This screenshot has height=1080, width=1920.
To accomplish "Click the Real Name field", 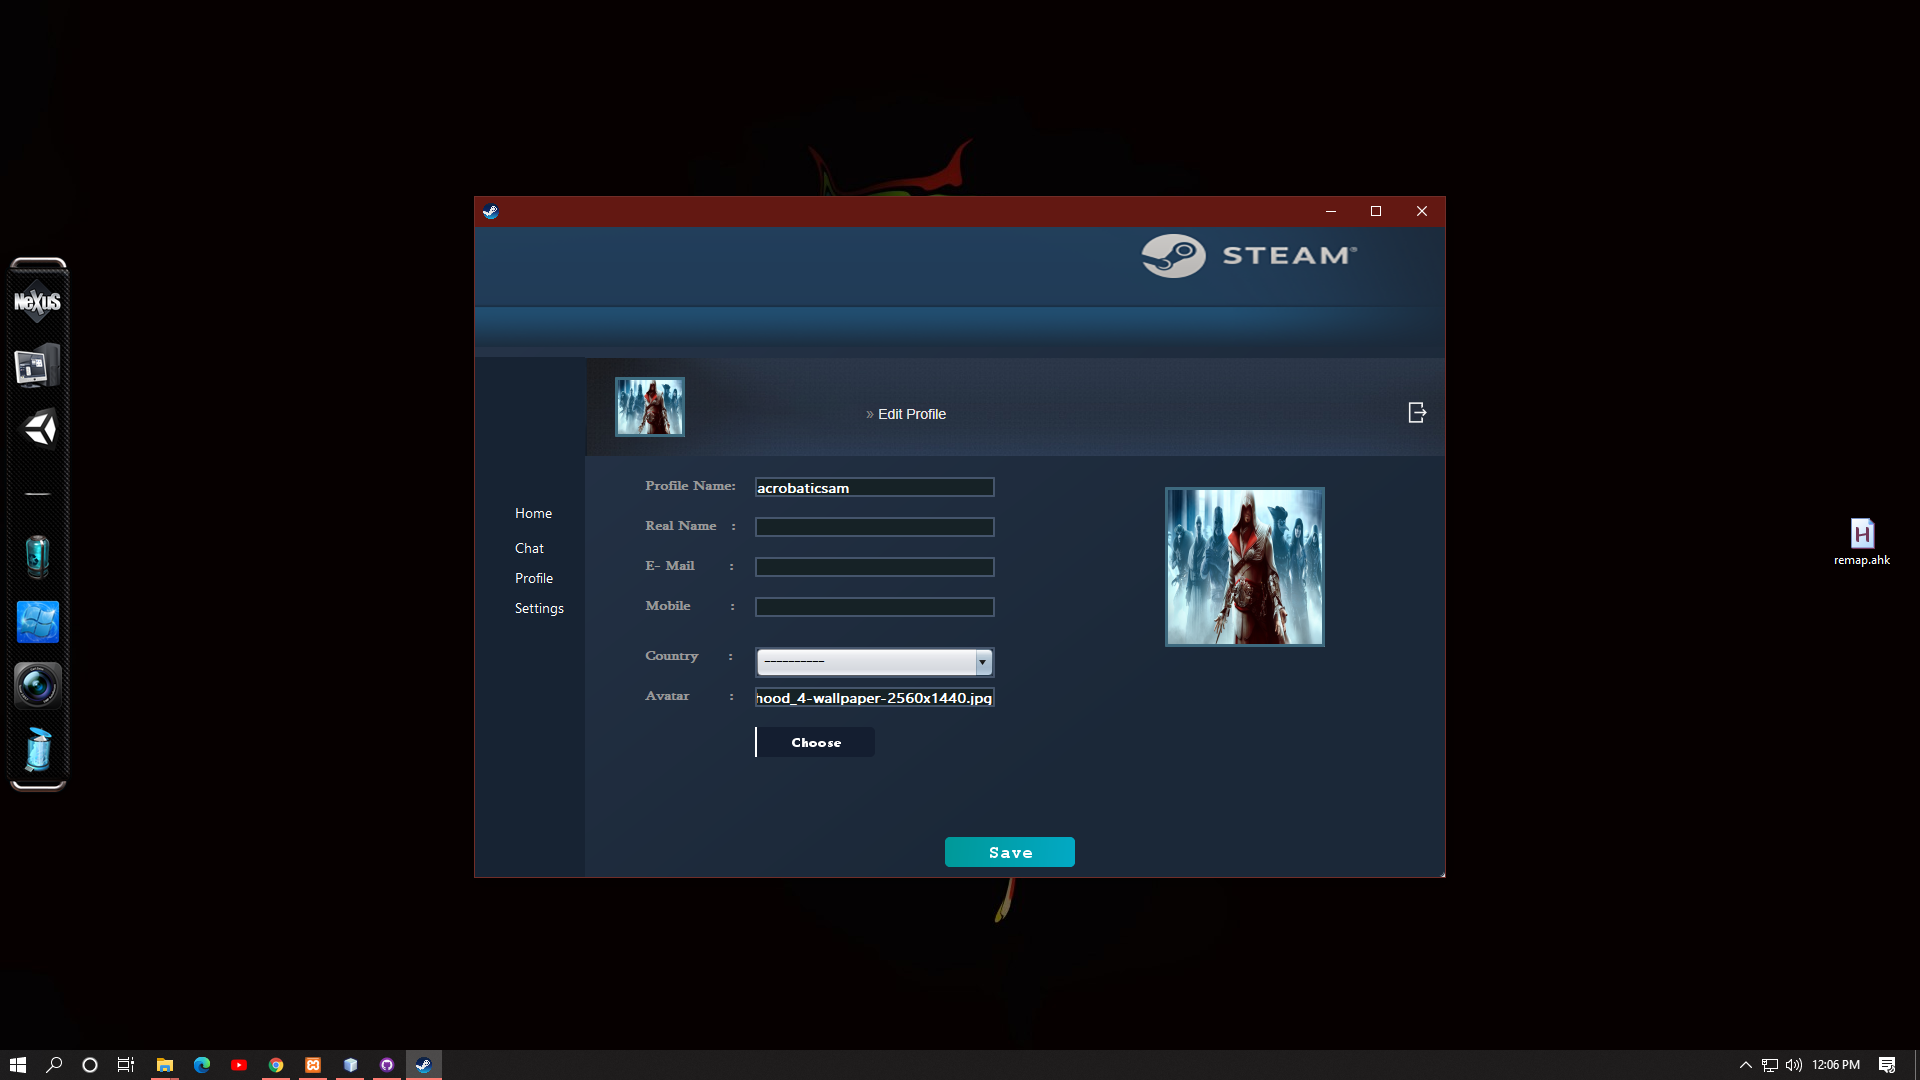I will (875, 527).
